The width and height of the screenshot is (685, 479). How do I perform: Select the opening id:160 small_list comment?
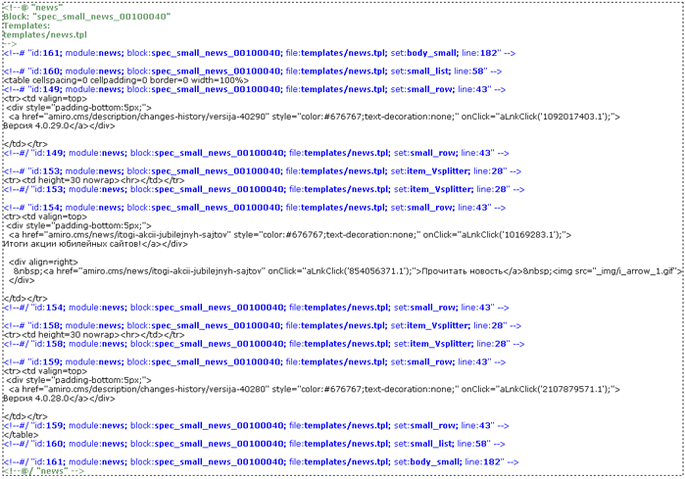pos(259,71)
